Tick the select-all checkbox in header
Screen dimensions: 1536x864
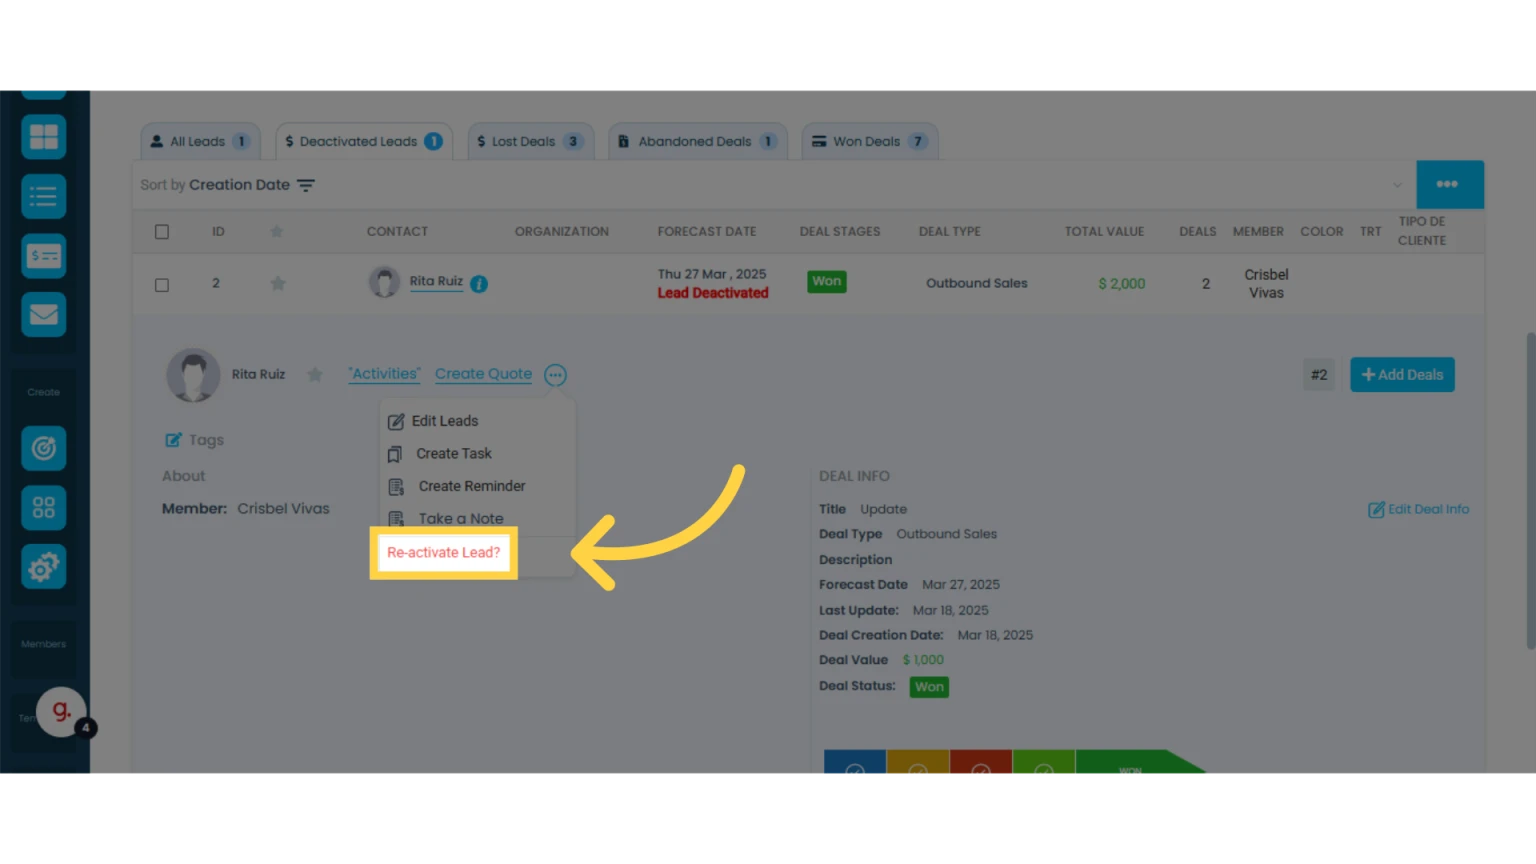[x=162, y=232]
